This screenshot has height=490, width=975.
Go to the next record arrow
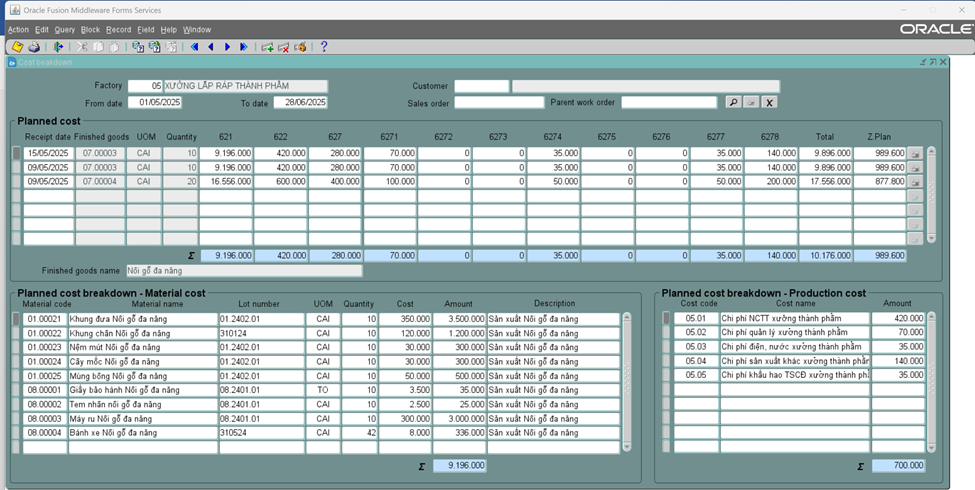pyautogui.click(x=228, y=47)
